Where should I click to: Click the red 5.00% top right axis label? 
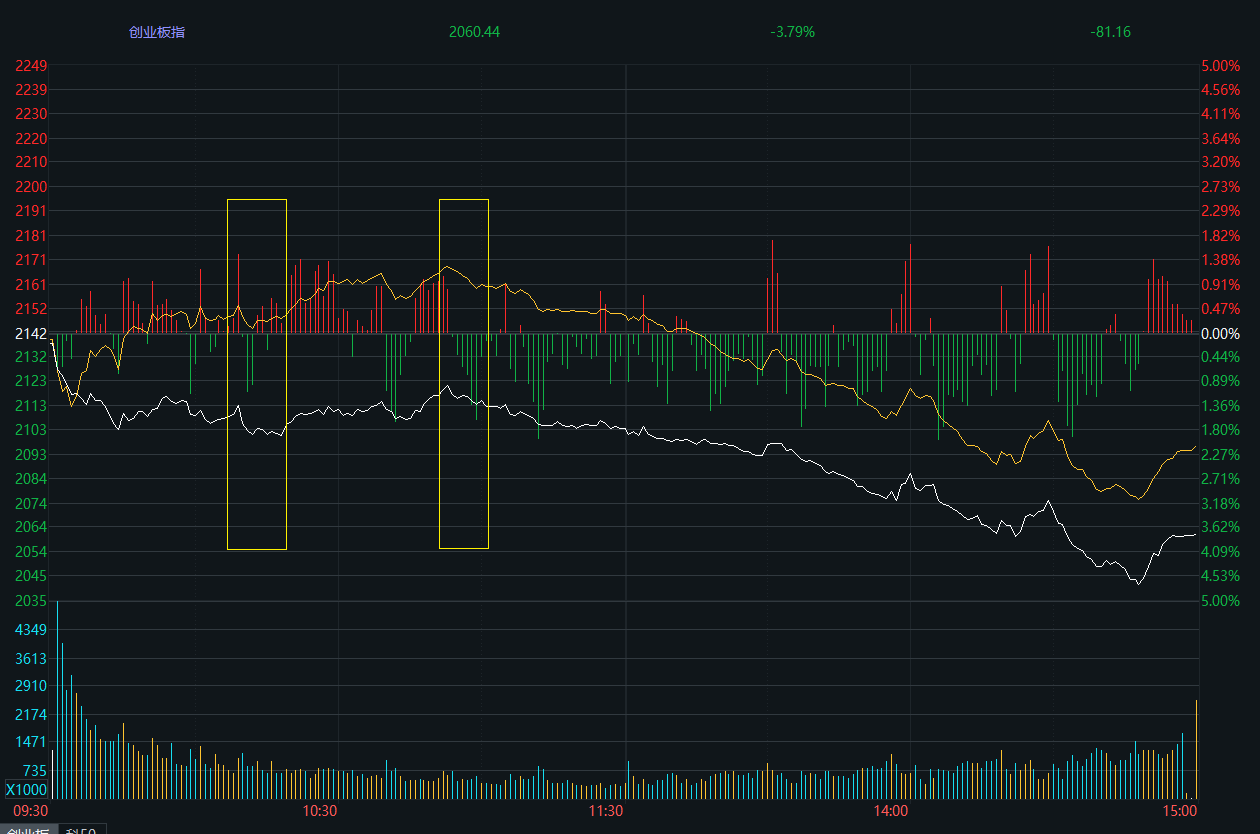click(1220, 66)
